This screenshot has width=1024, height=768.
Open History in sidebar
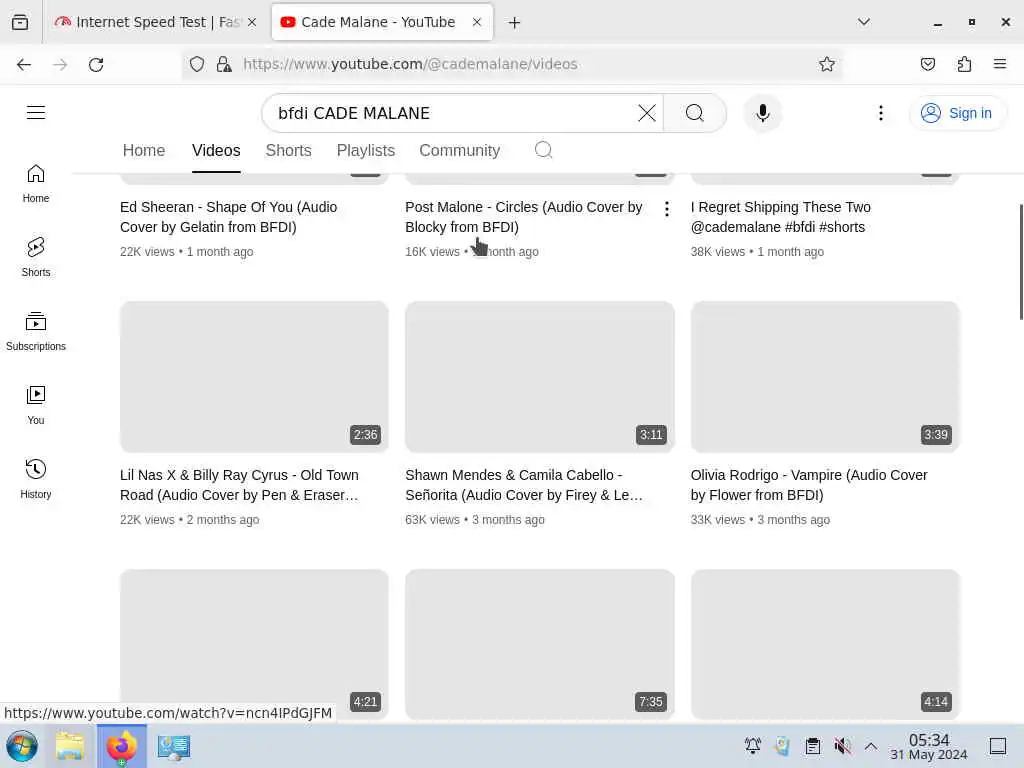click(36, 479)
